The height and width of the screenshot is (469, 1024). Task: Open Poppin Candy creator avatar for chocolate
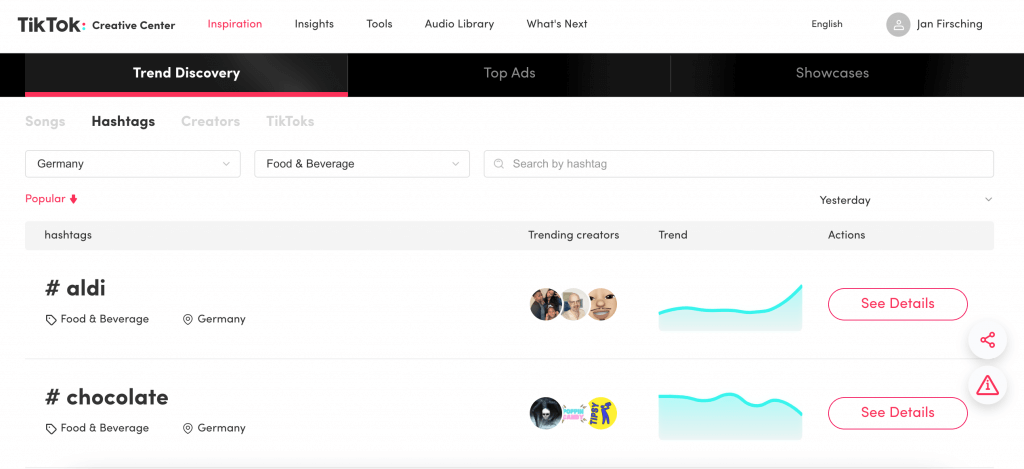[x=573, y=413]
